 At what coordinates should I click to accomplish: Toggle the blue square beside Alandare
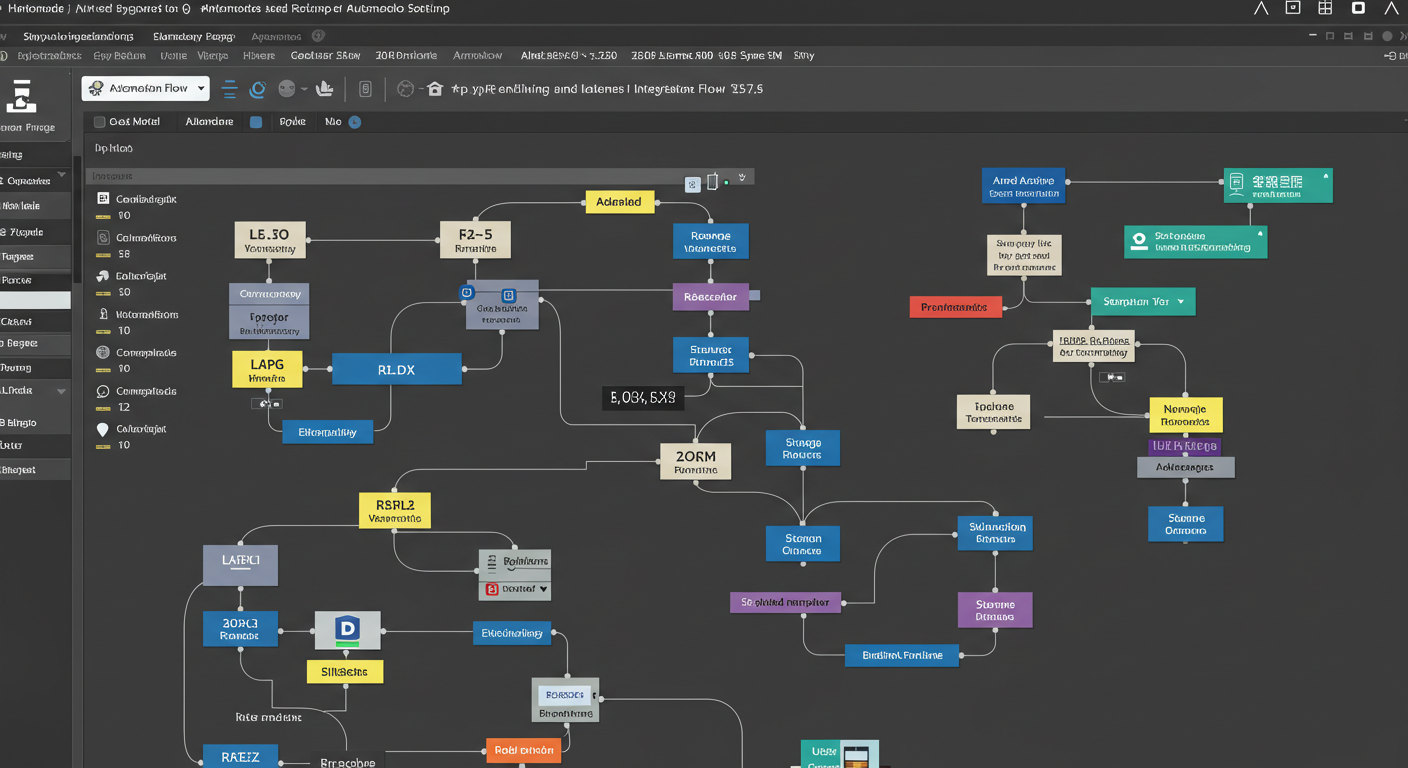point(256,122)
